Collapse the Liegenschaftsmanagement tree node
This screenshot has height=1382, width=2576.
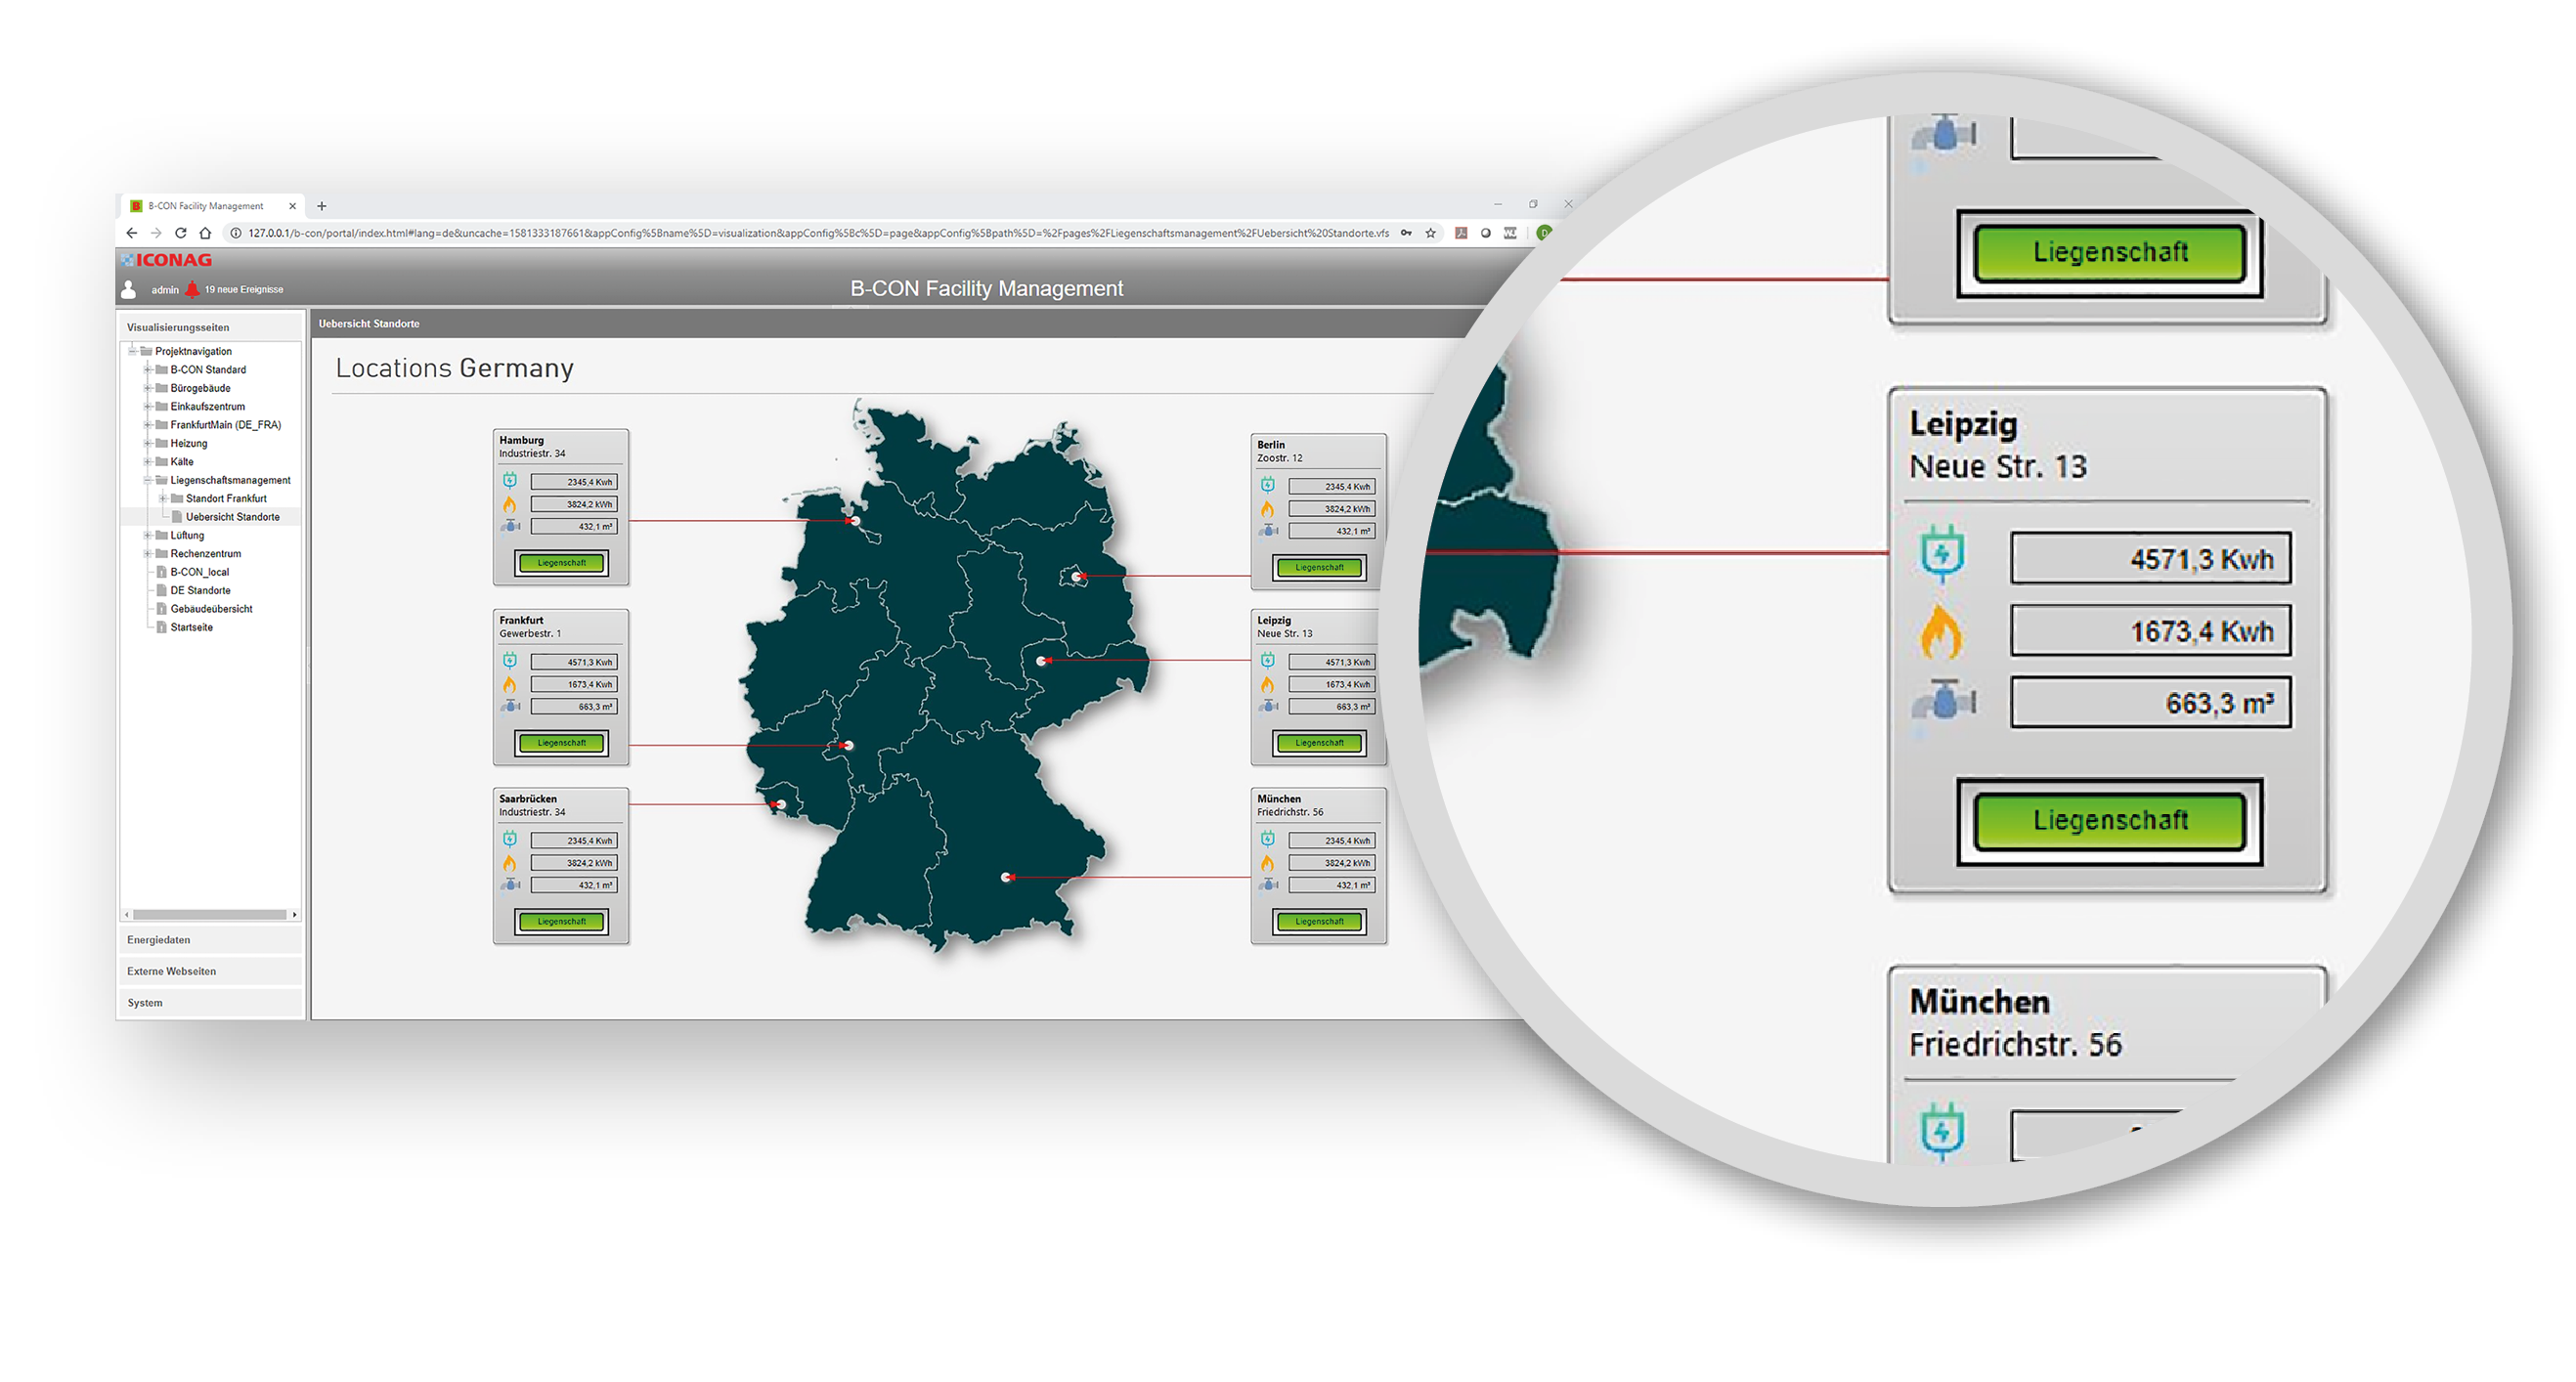pyautogui.click(x=147, y=480)
